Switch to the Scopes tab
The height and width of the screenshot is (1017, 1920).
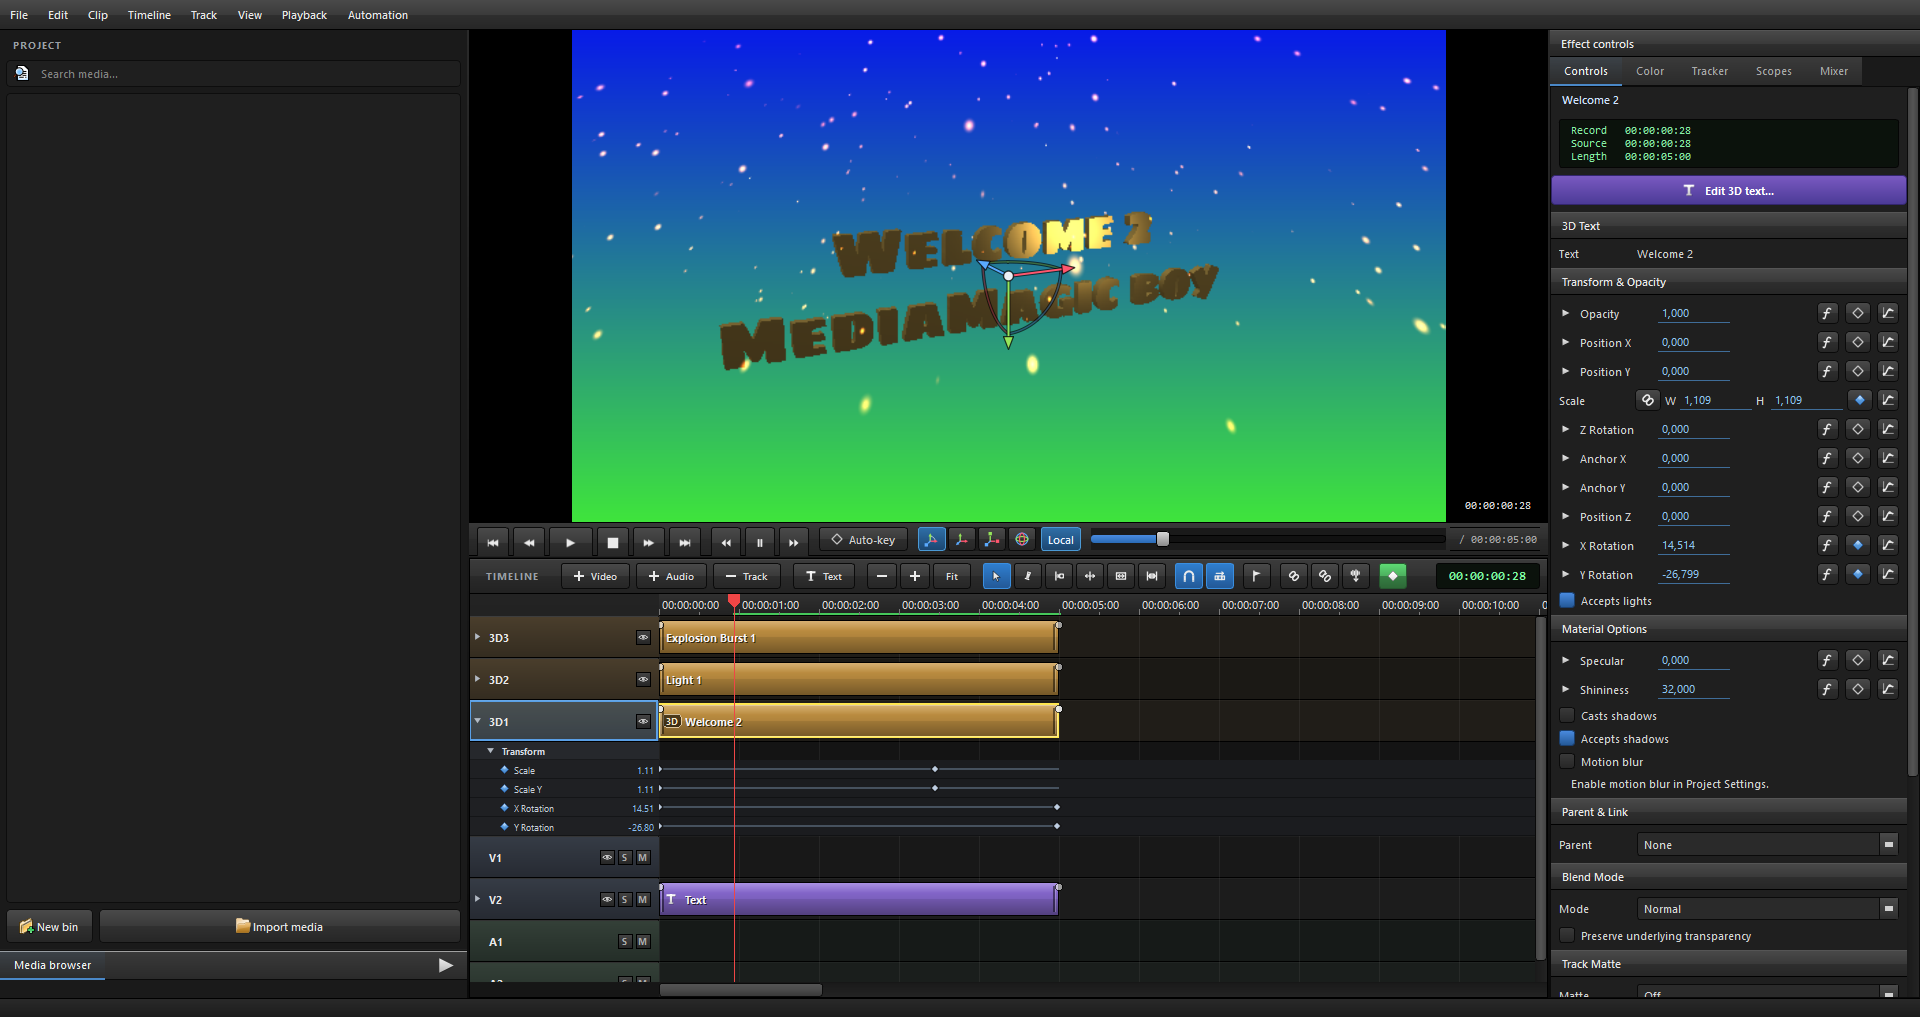1773,71
